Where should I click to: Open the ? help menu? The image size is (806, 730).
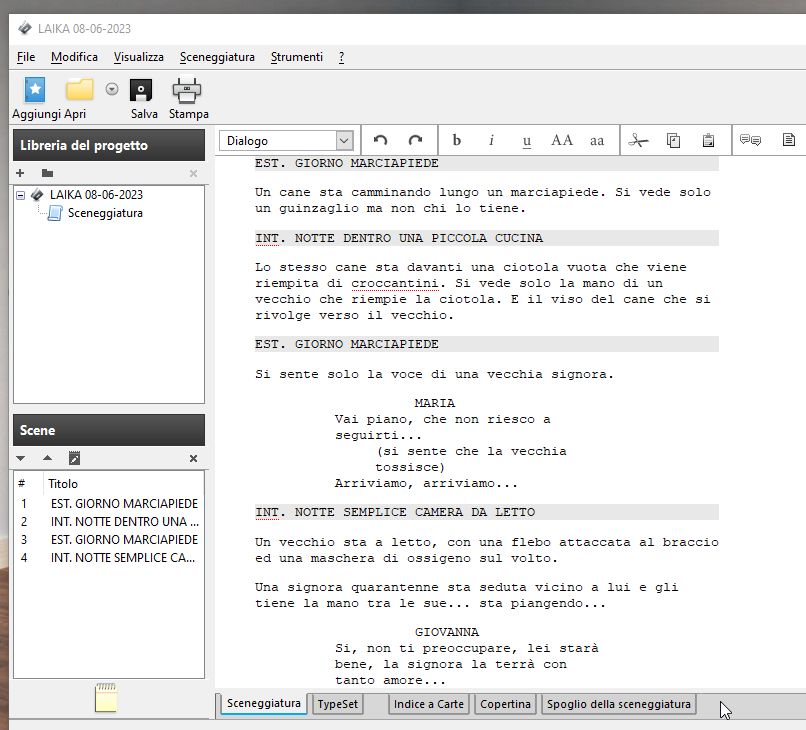click(x=341, y=57)
